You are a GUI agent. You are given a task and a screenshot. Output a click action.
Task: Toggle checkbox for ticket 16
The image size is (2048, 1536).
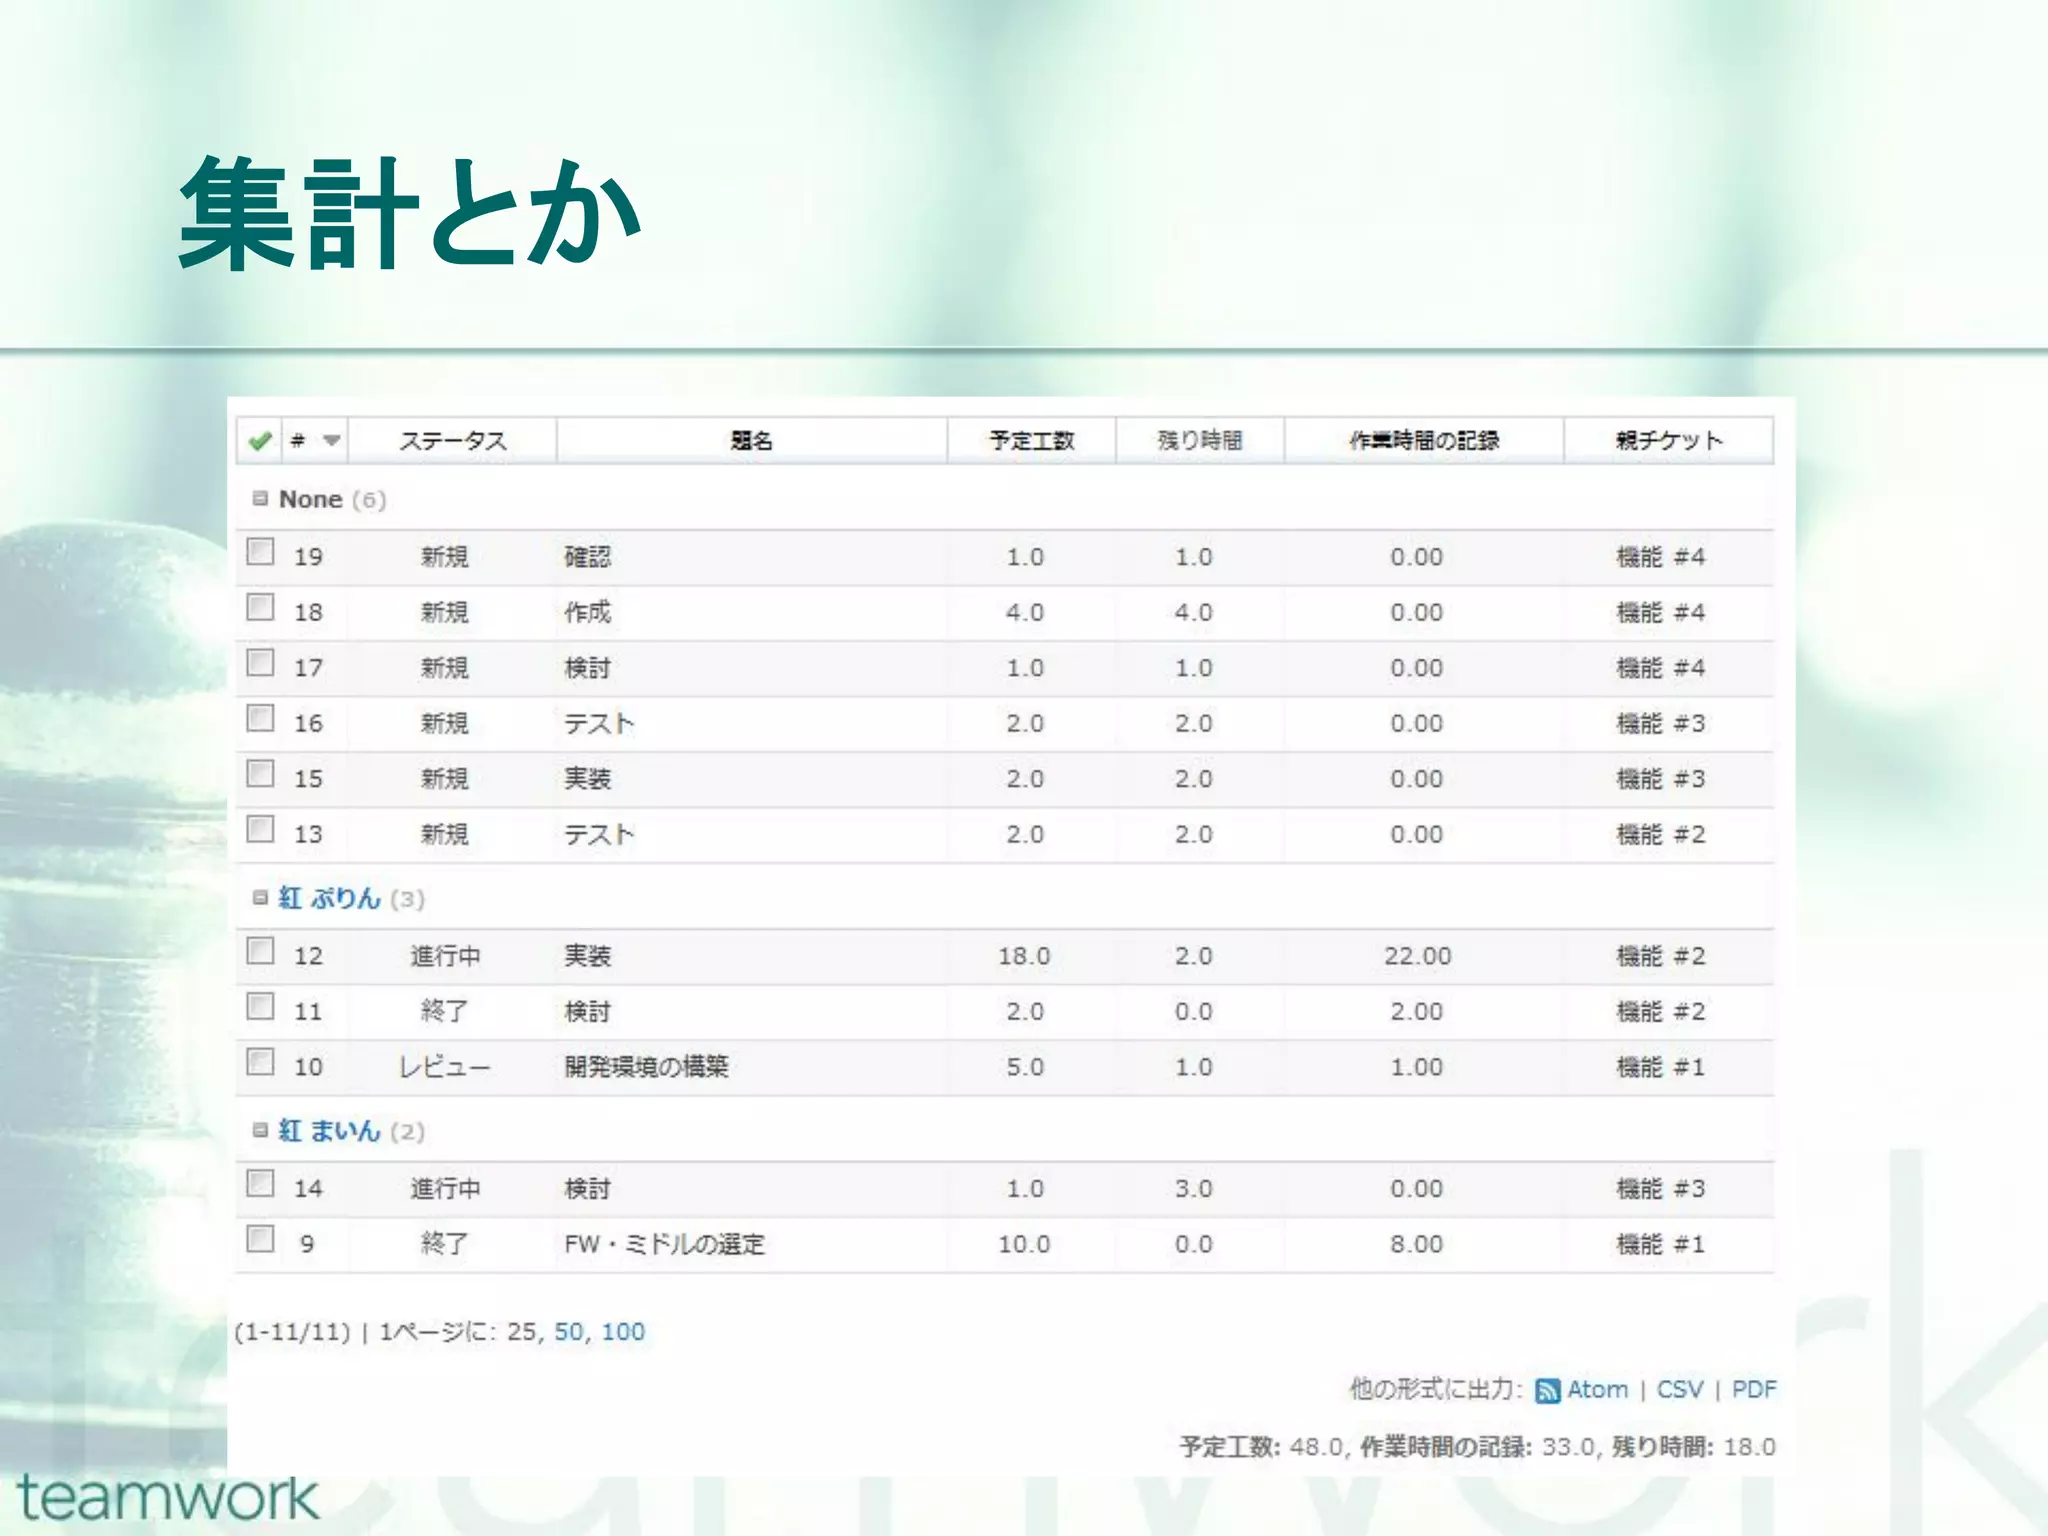[261, 718]
